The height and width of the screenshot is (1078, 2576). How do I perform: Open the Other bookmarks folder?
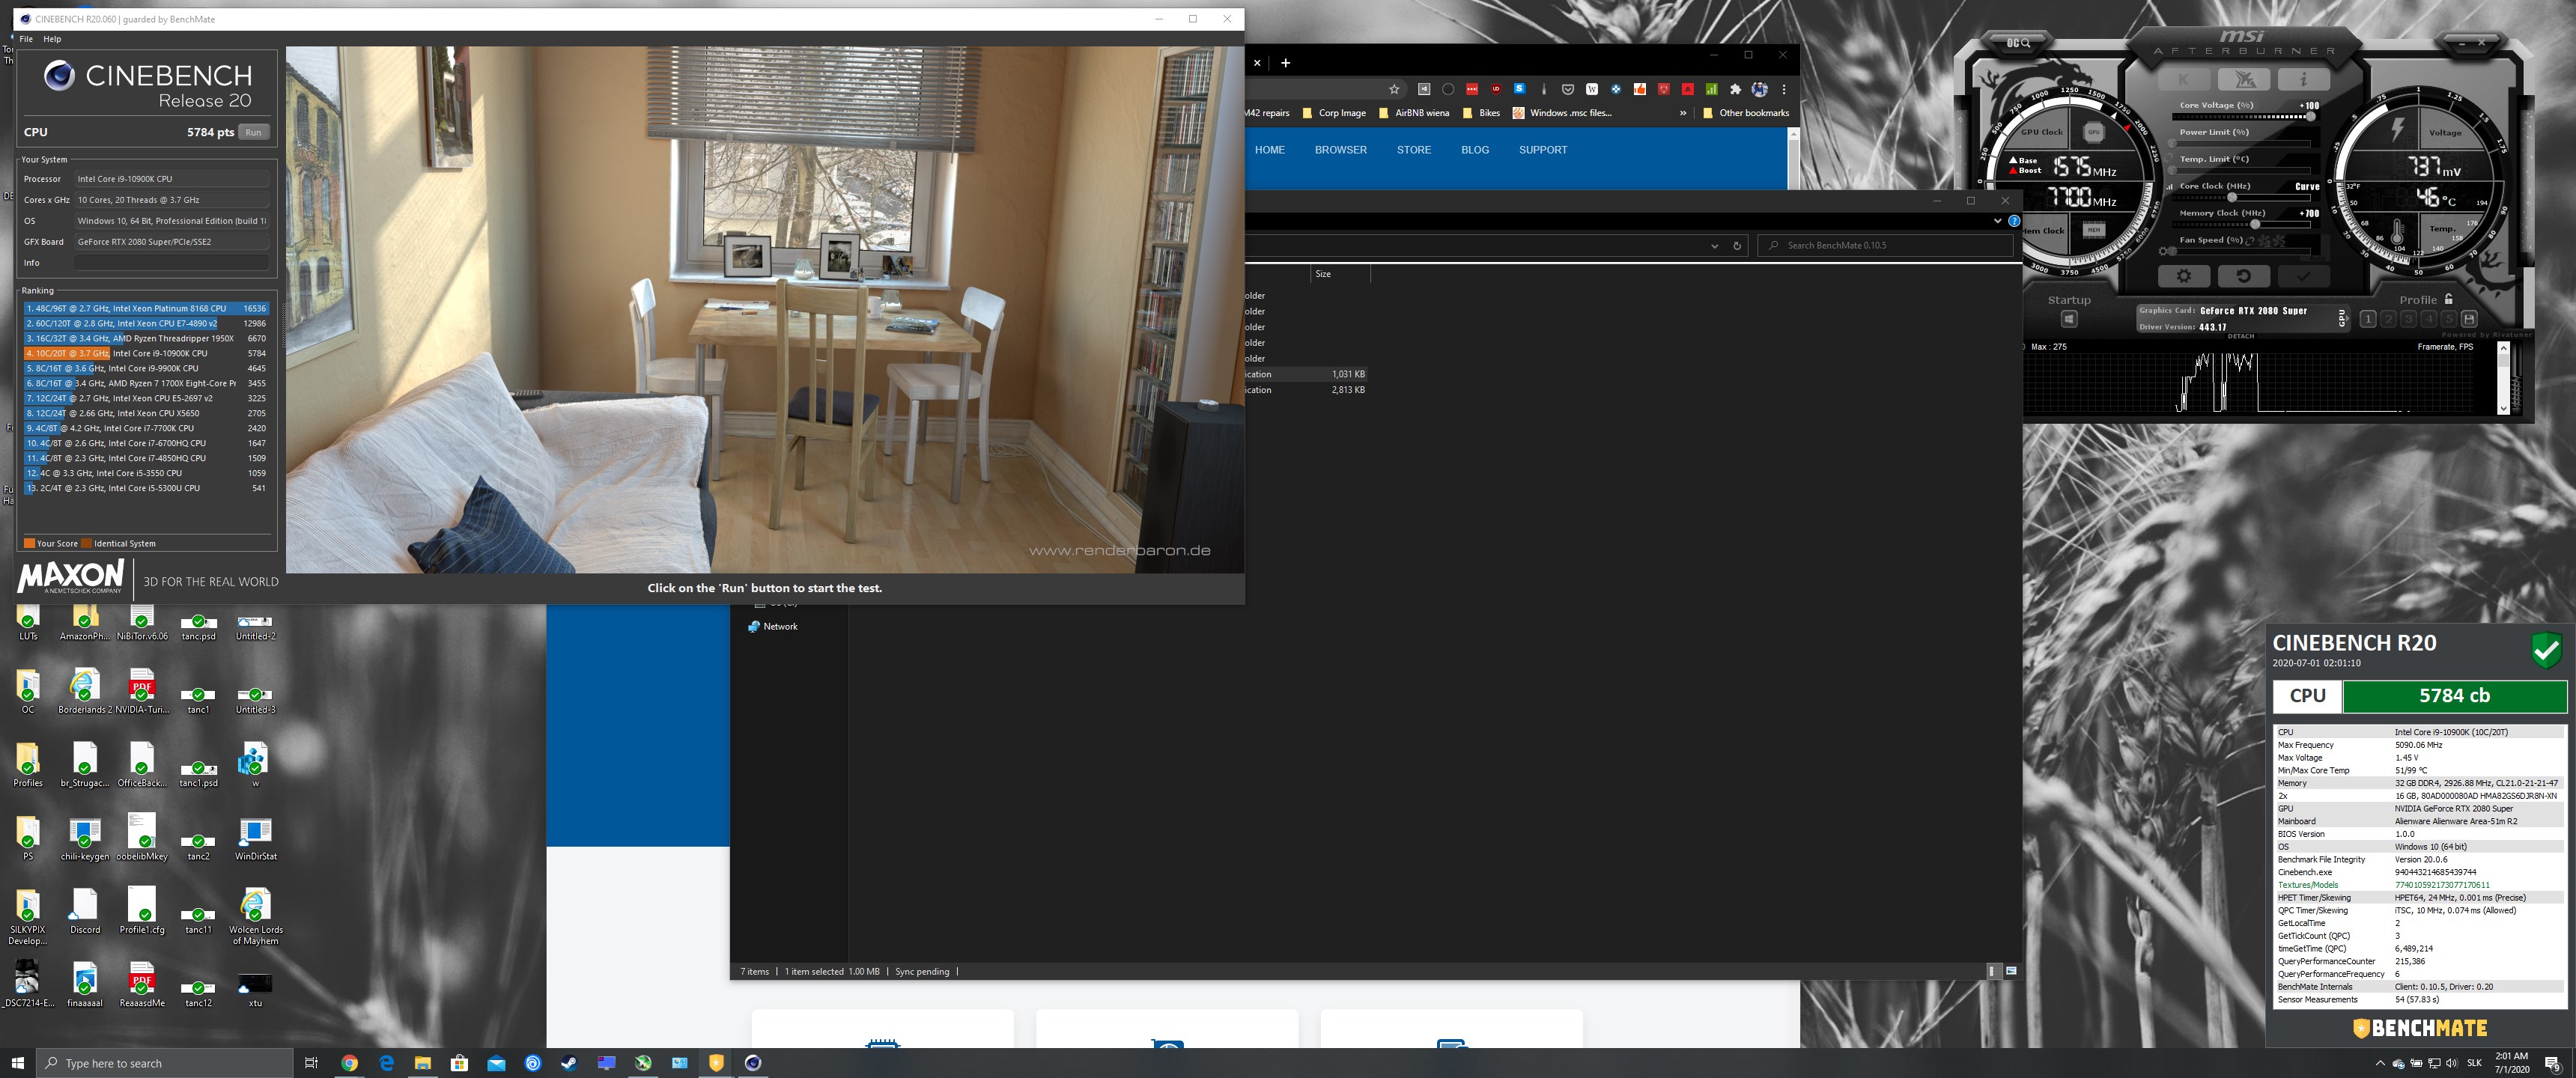click(1745, 113)
